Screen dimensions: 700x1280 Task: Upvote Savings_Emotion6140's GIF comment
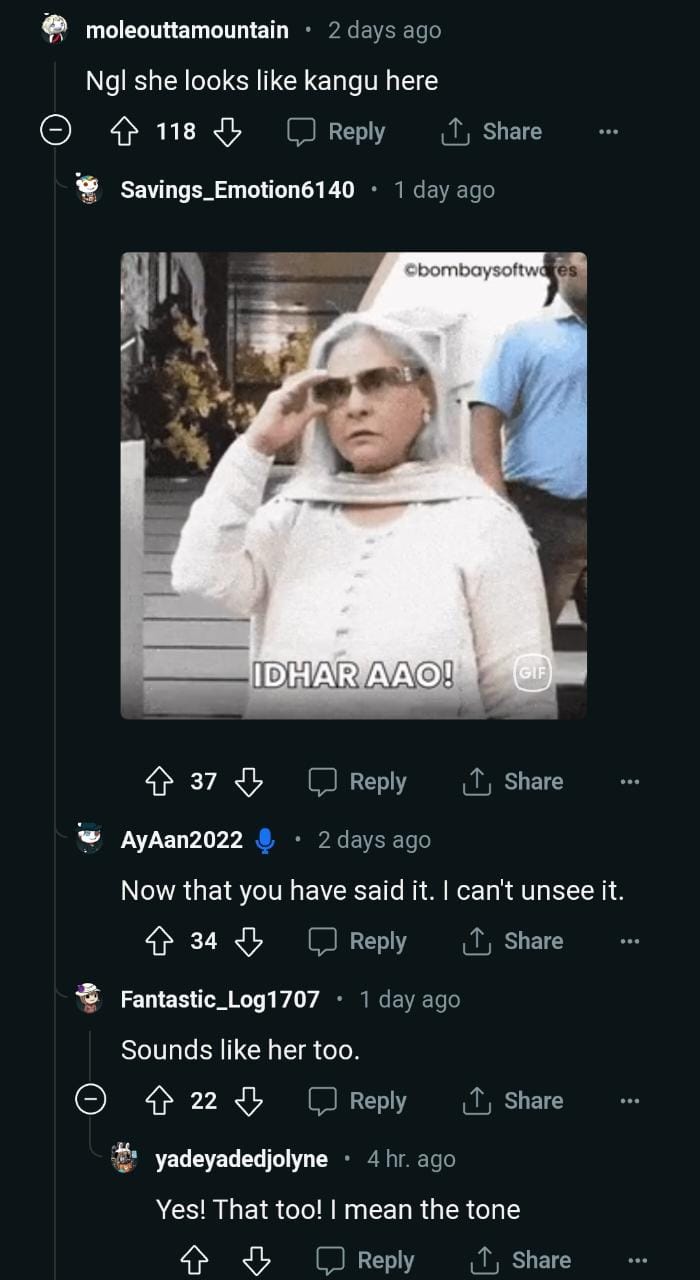pyautogui.click(x=160, y=782)
